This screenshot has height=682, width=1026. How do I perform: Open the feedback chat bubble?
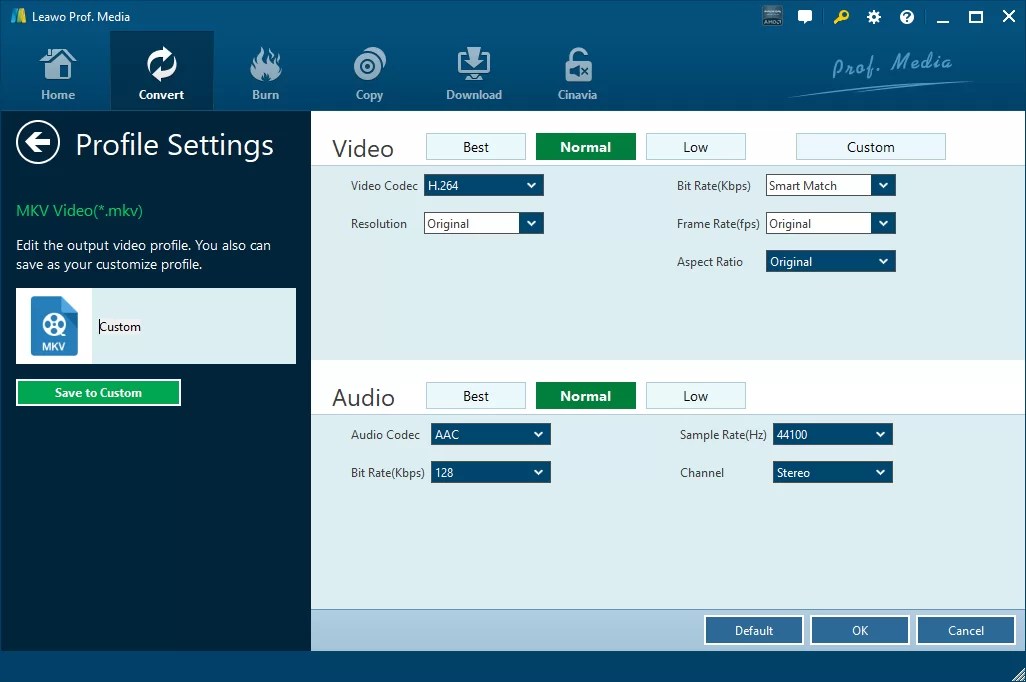(x=805, y=16)
